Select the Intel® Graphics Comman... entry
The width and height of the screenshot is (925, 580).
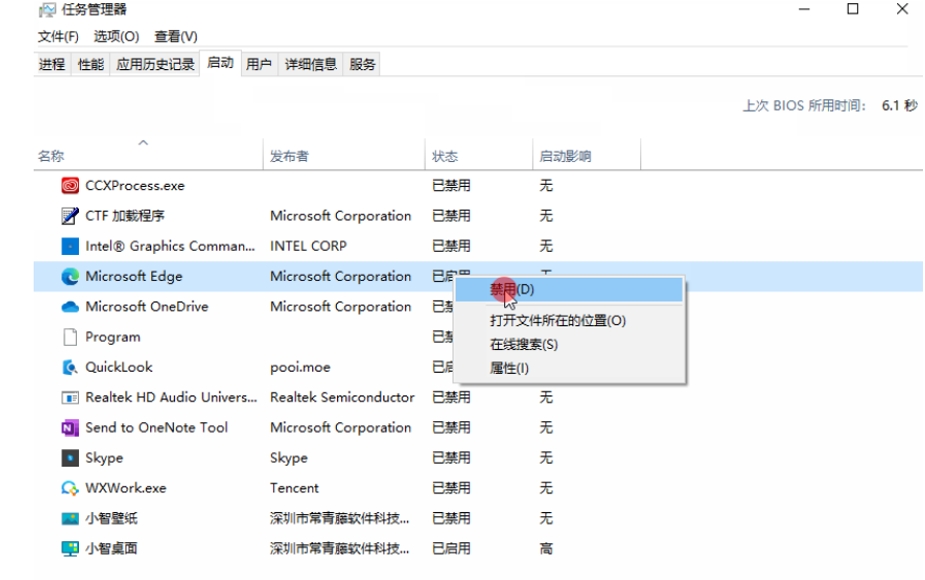tap(170, 246)
